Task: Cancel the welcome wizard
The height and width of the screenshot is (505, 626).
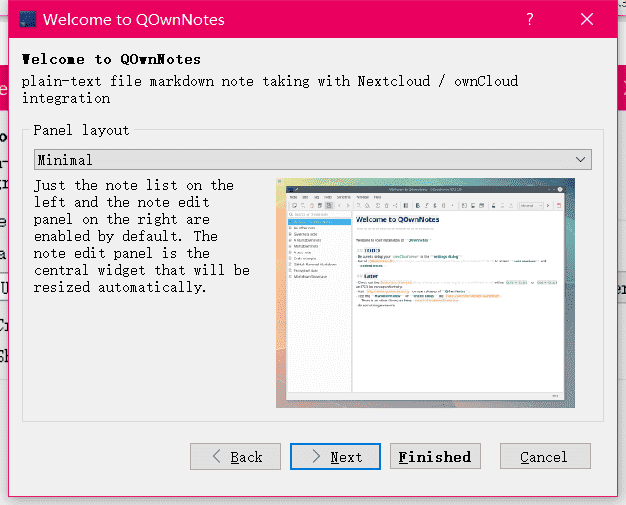Action: pyautogui.click(x=545, y=456)
